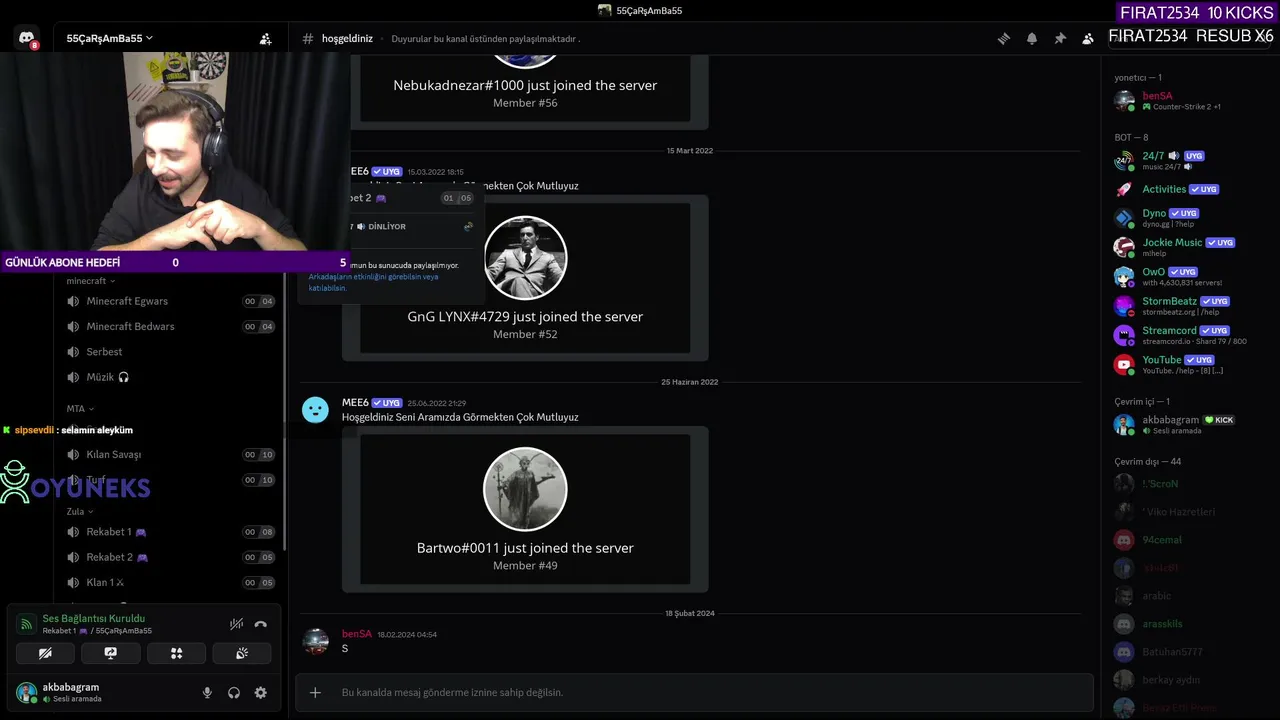
Task: Toggle noise suppression in voice panel
Action: coord(236,624)
